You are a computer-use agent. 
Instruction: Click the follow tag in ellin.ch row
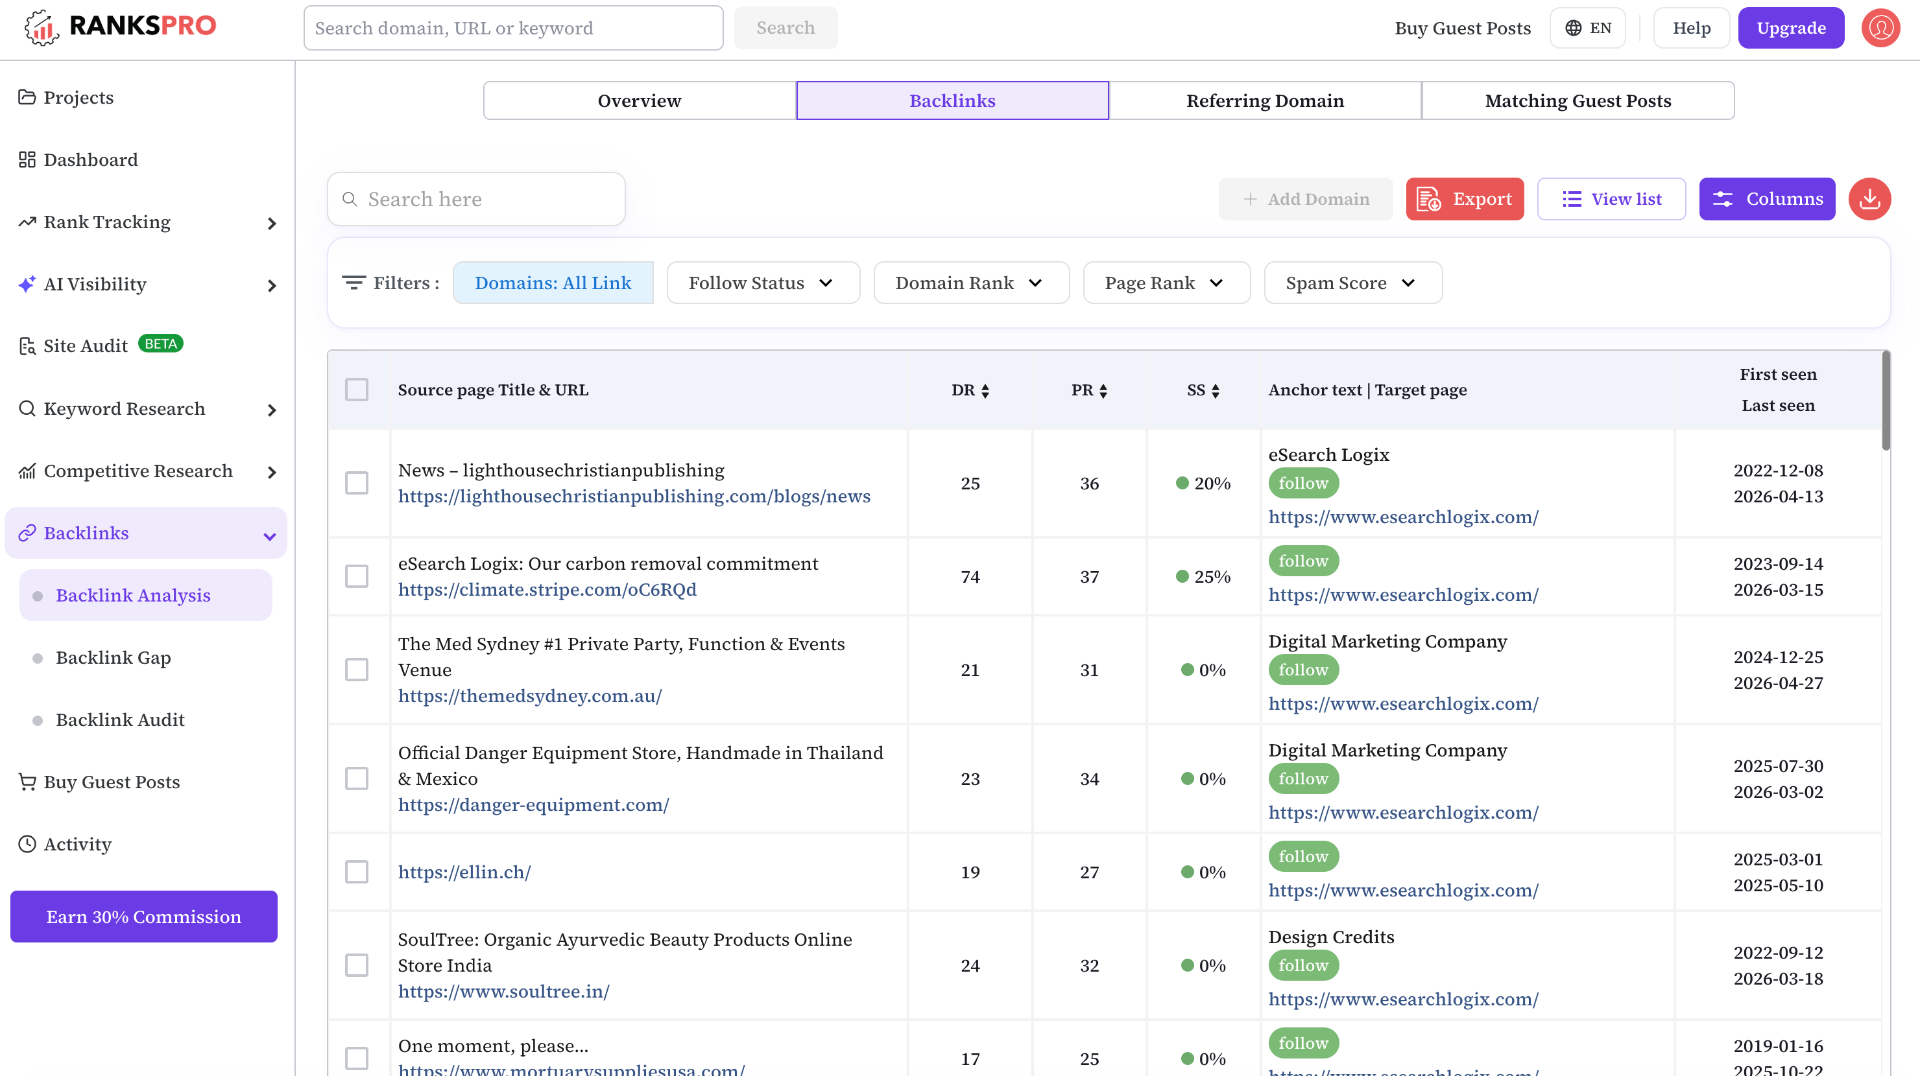pos(1303,857)
